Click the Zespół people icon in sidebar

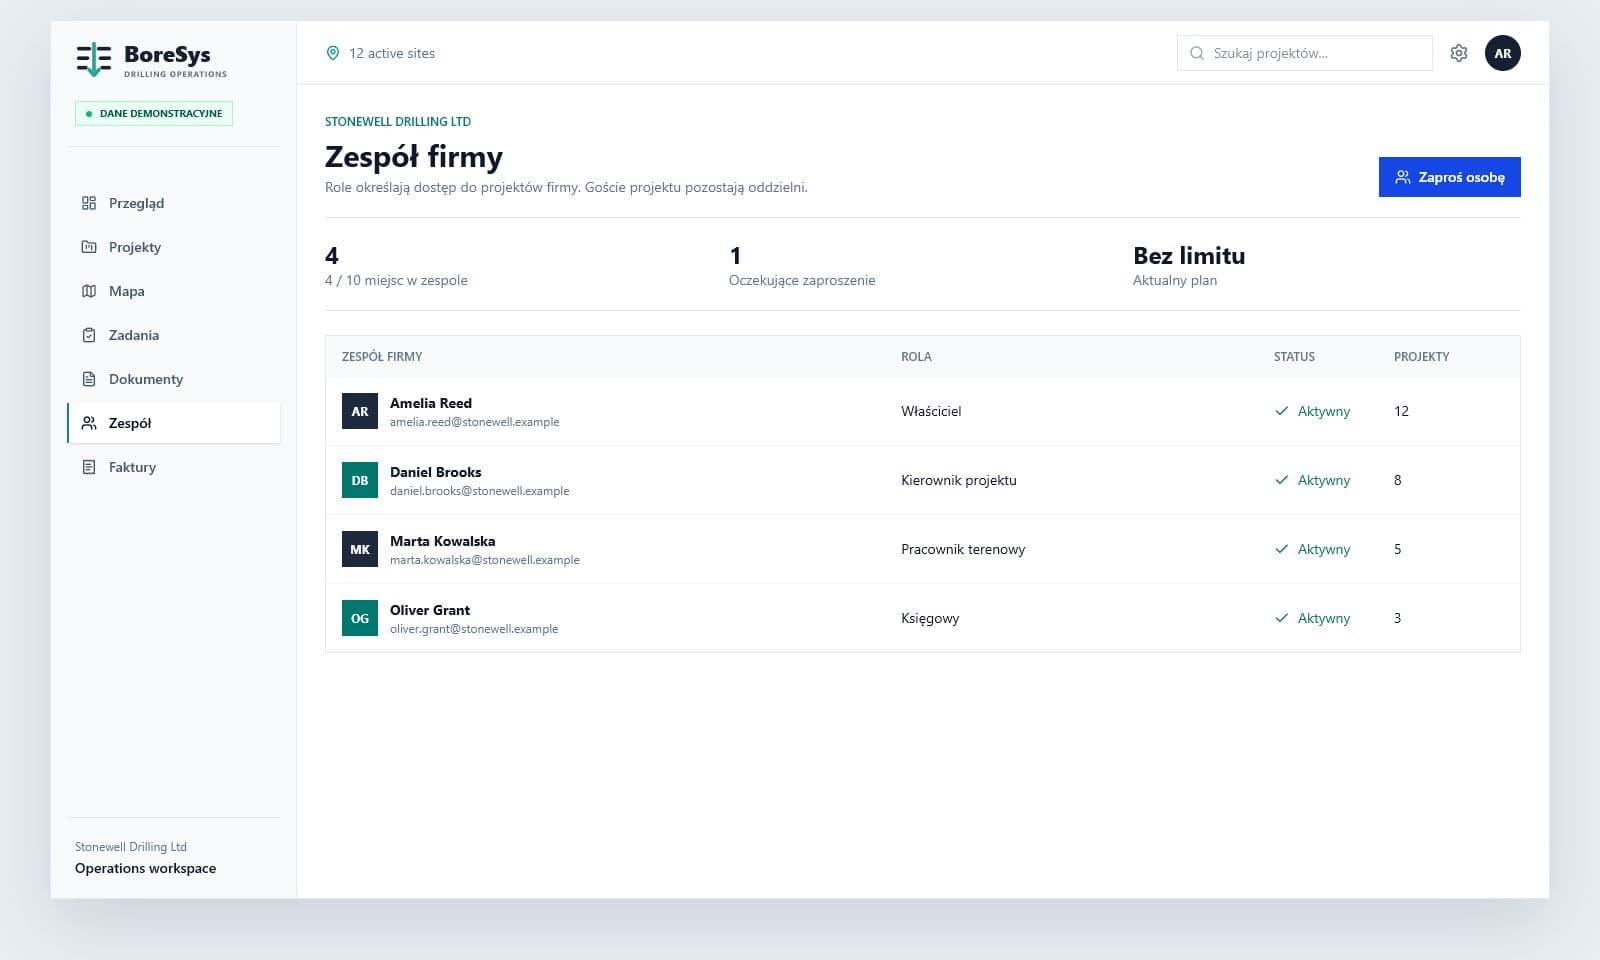(x=89, y=423)
